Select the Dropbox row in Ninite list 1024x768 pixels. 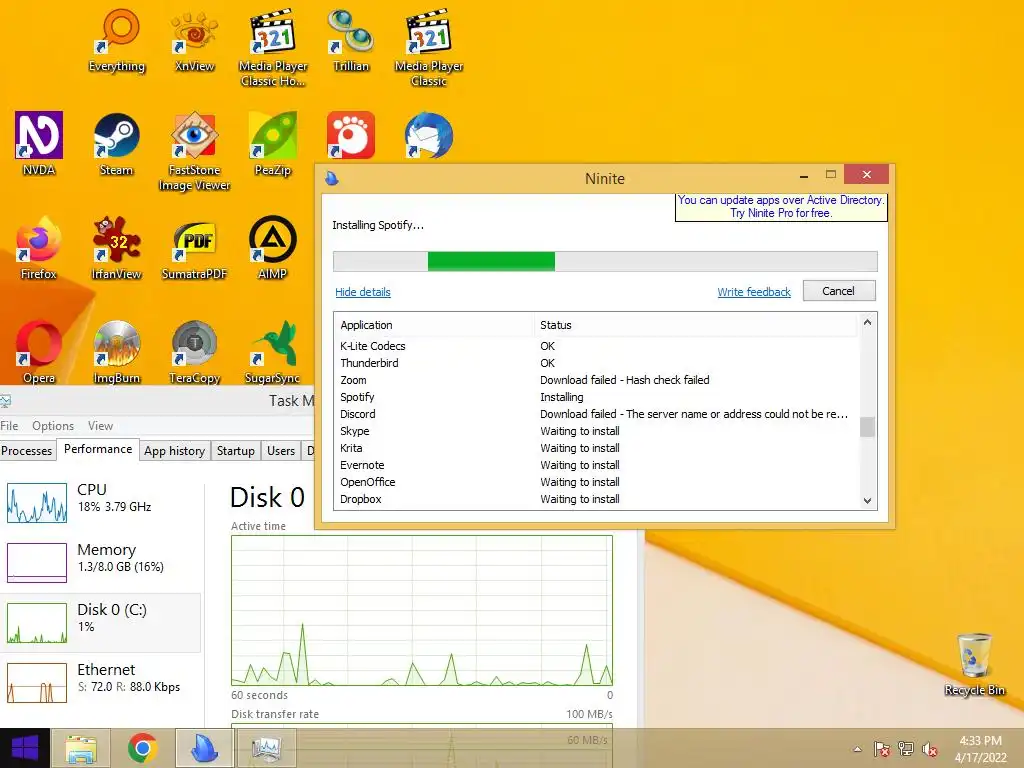point(598,499)
